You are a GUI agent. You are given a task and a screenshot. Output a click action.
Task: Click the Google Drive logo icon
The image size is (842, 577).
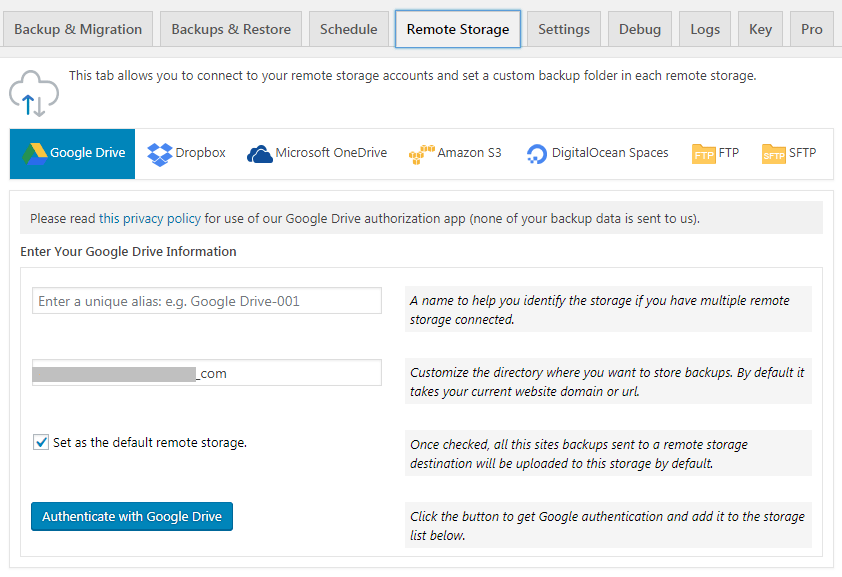(x=35, y=154)
